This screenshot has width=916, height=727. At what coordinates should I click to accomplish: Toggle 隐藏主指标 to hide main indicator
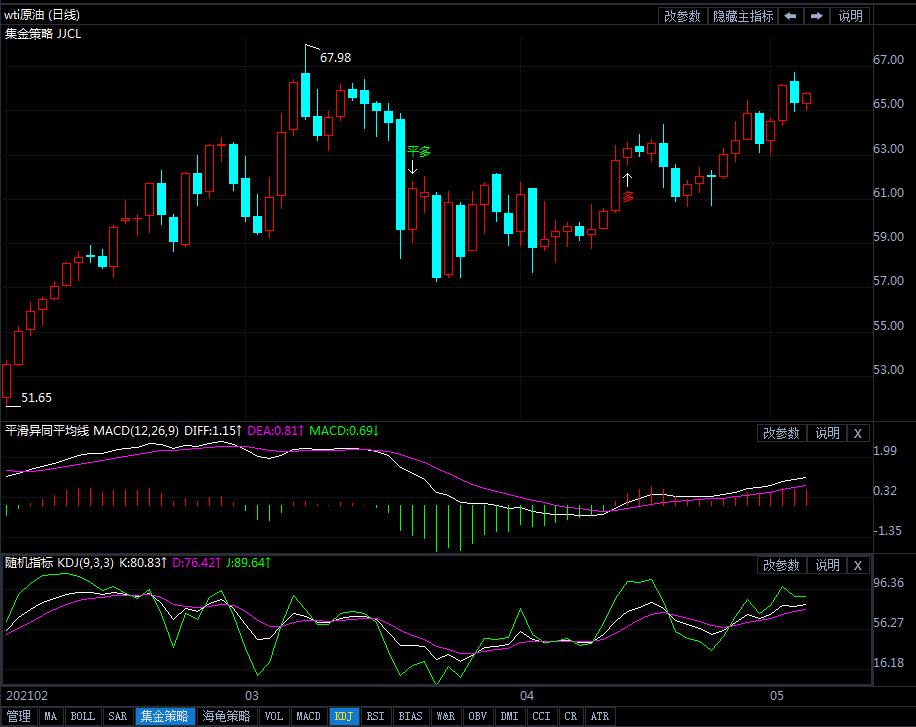742,16
